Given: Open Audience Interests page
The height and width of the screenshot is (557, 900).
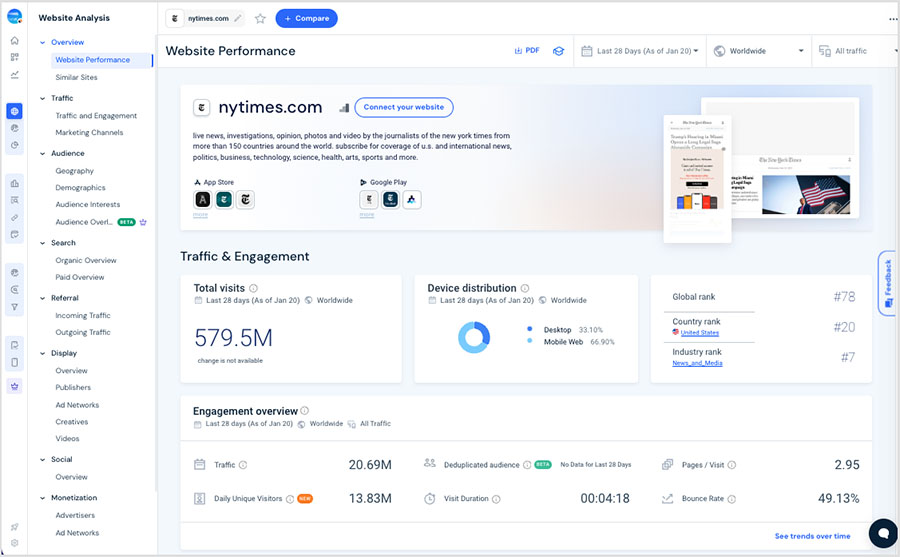Looking at the screenshot, I should pyautogui.click(x=88, y=204).
